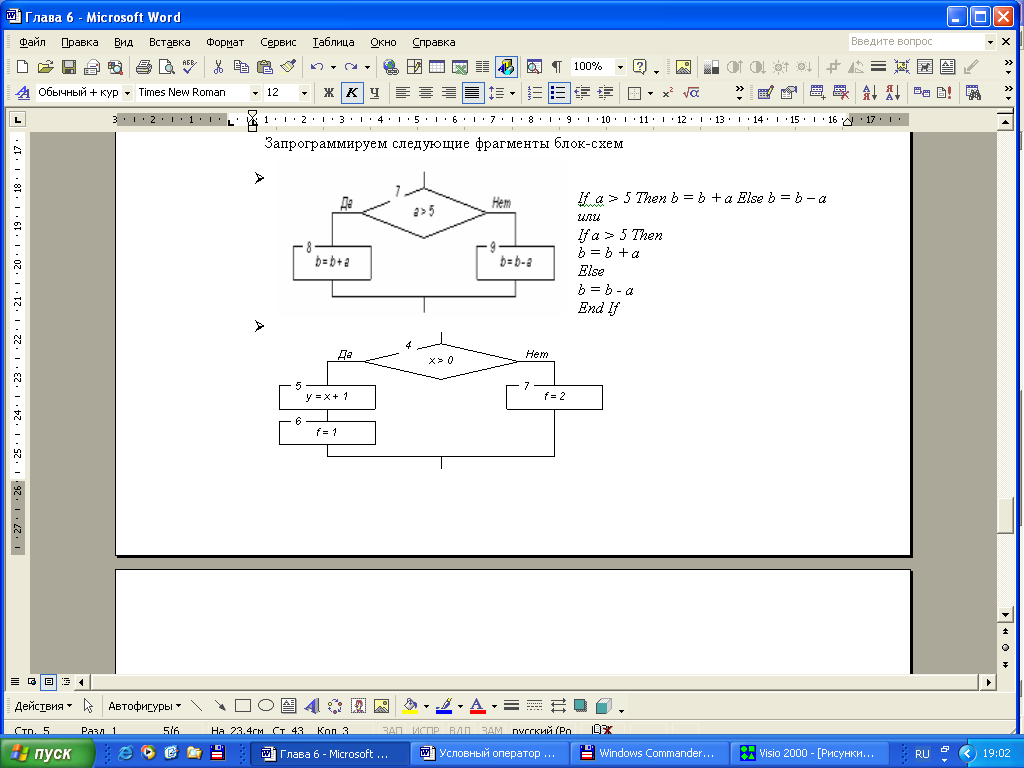Print the document with the printer icon
Image resolution: width=1024 pixels, height=768 pixels.
coord(144,67)
